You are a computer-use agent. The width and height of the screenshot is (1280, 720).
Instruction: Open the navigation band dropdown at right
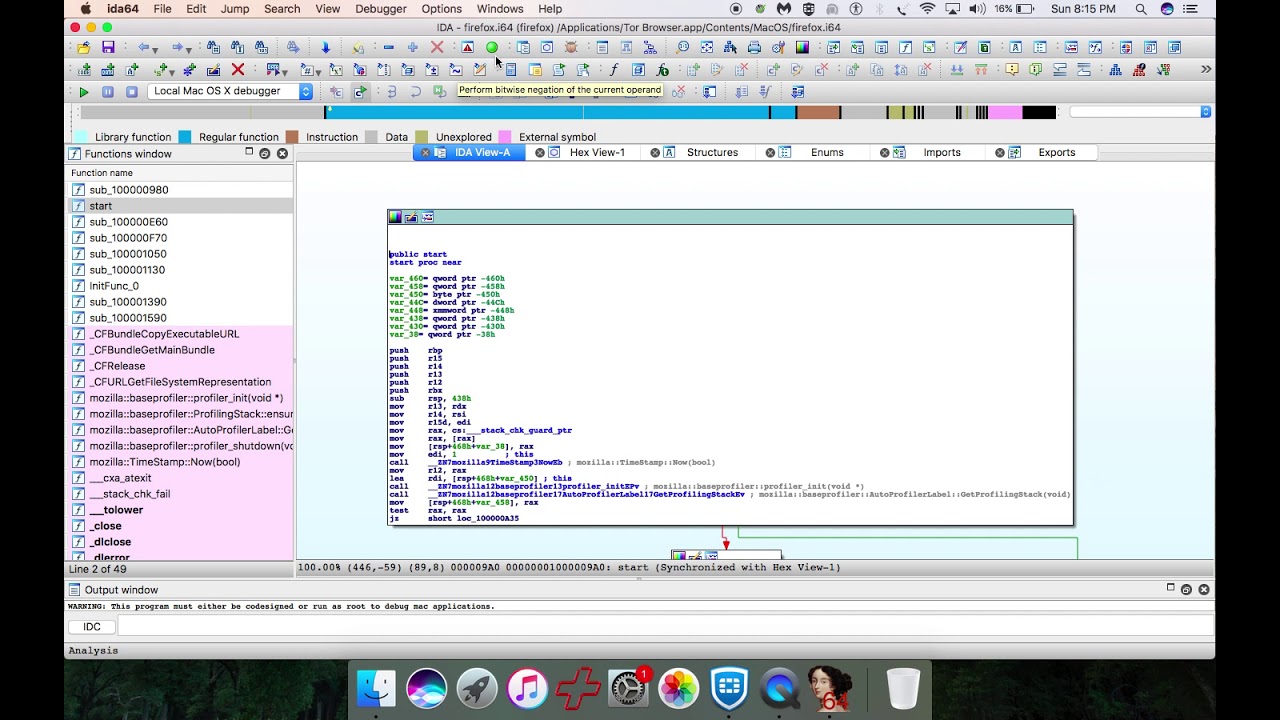(1205, 112)
